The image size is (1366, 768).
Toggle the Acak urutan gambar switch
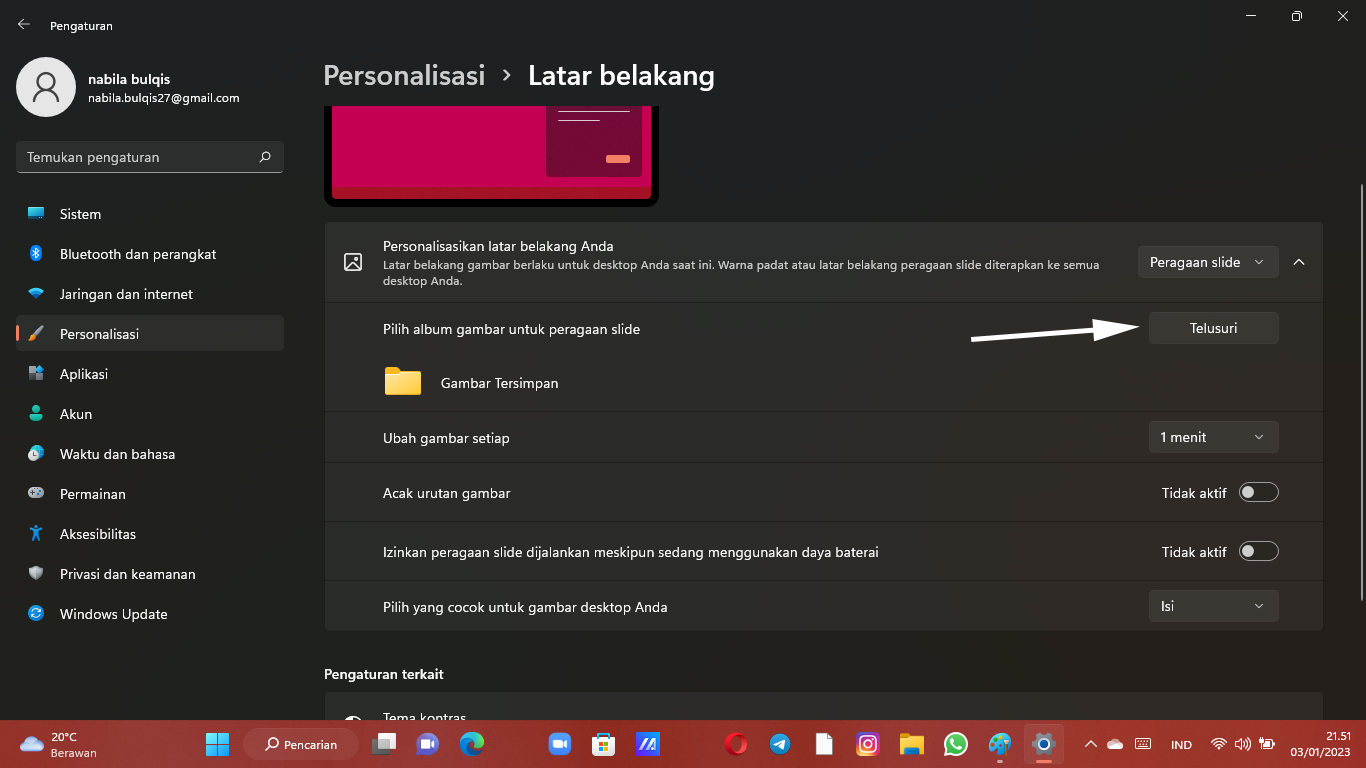(1259, 493)
